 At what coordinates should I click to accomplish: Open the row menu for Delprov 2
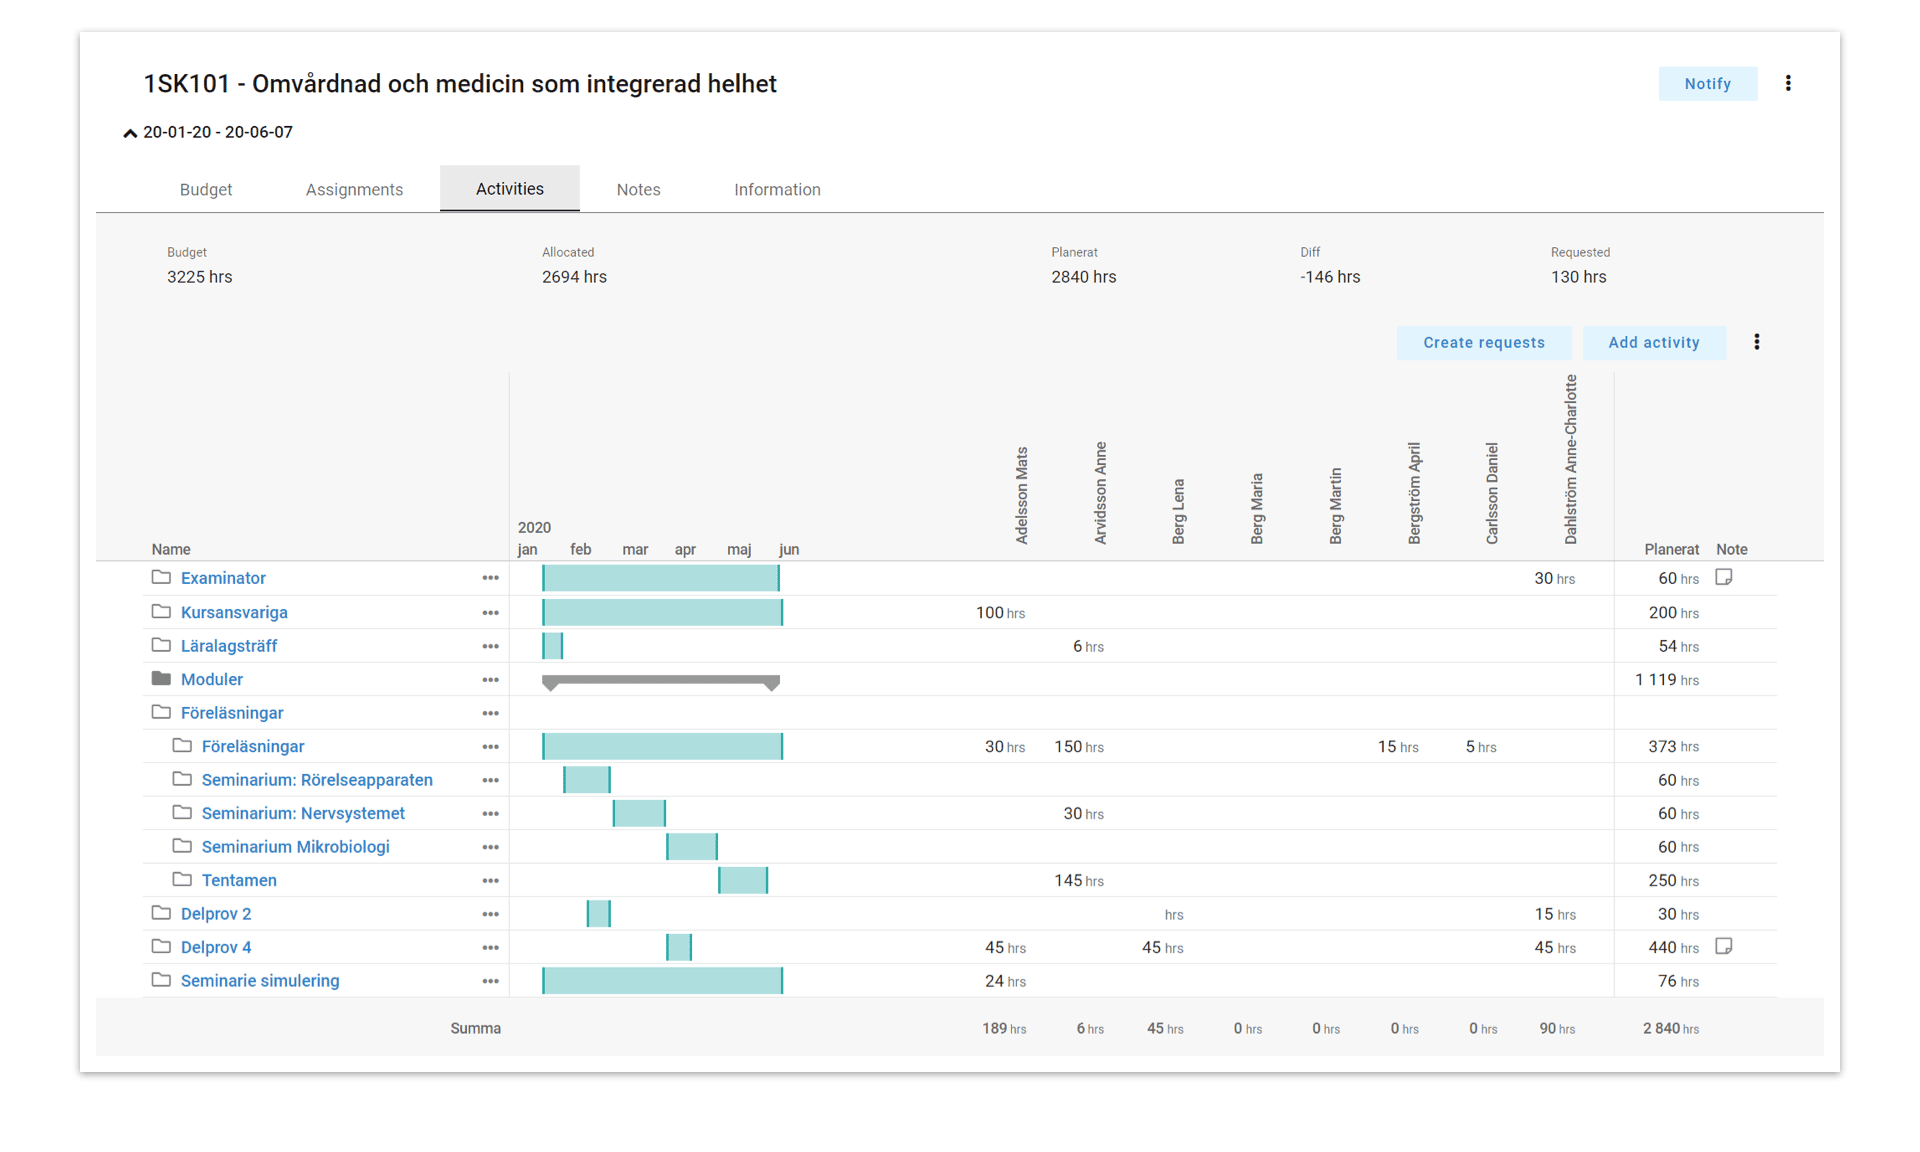[x=490, y=914]
